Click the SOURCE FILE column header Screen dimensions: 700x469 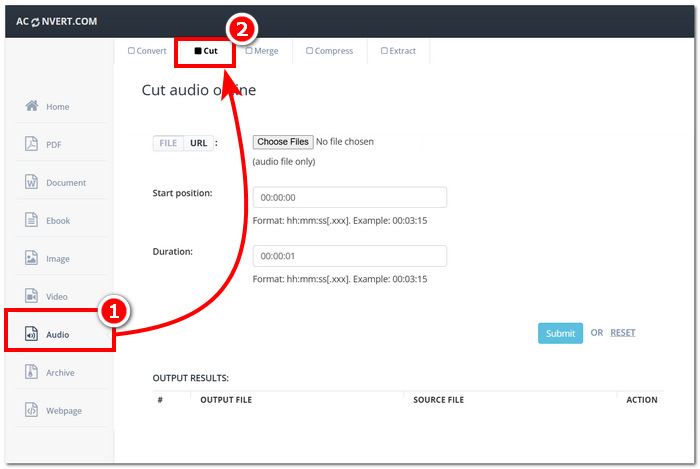[x=438, y=400]
